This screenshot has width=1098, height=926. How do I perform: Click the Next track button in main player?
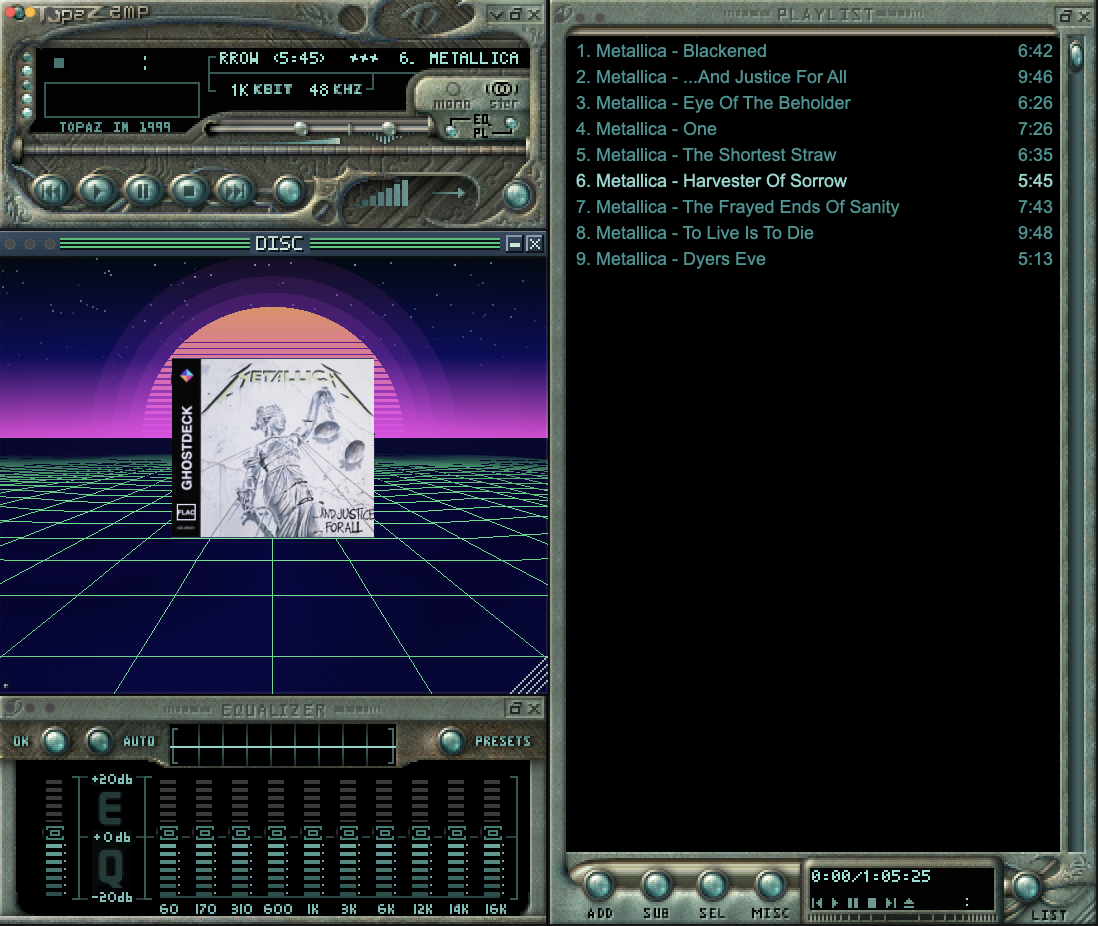235,191
